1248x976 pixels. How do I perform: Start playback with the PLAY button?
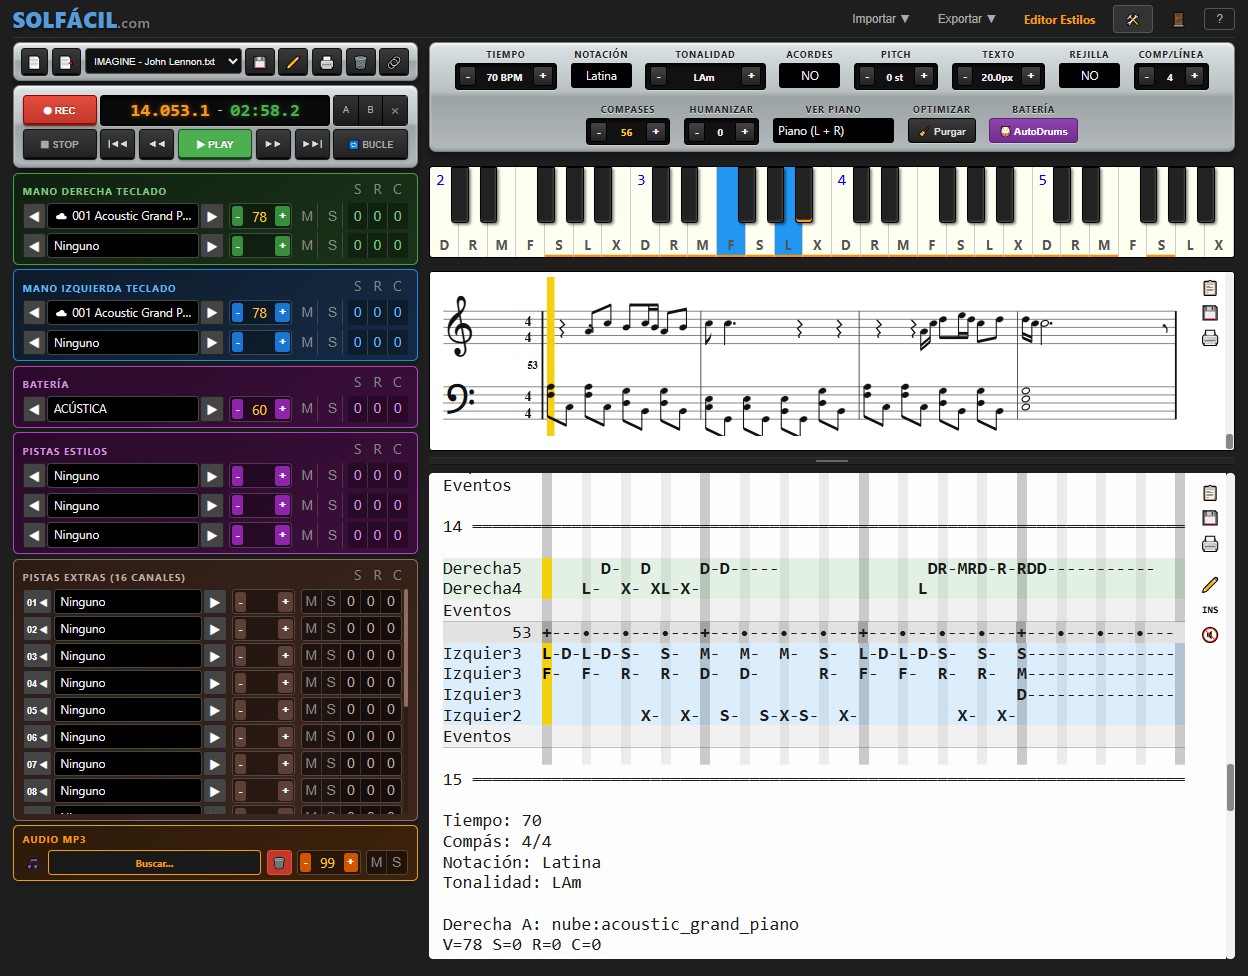[x=215, y=144]
